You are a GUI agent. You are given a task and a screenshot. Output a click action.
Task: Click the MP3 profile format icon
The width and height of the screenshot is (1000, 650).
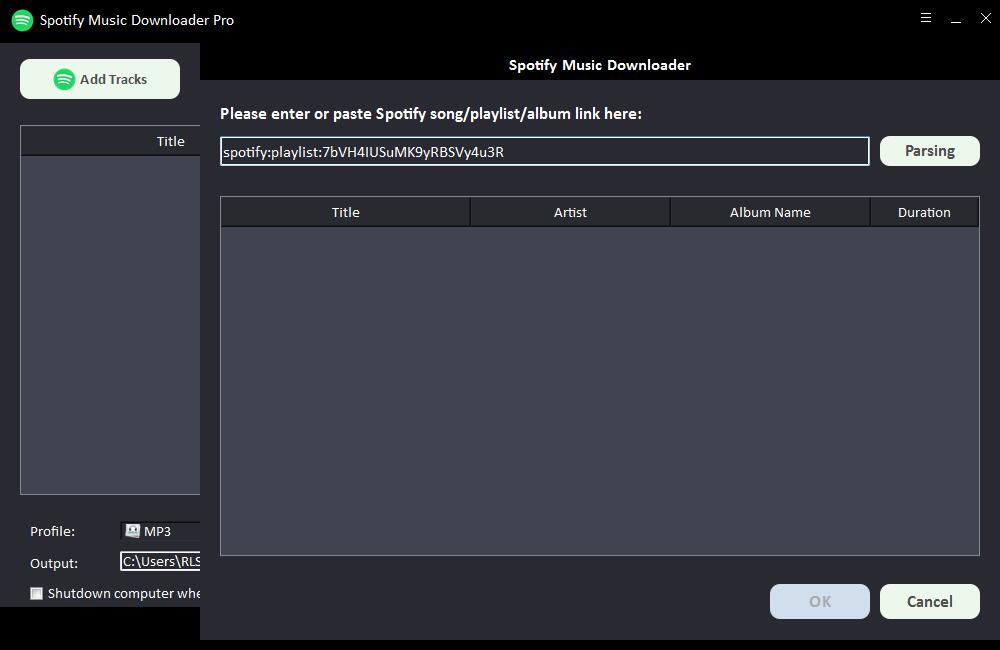click(x=132, y=531)
